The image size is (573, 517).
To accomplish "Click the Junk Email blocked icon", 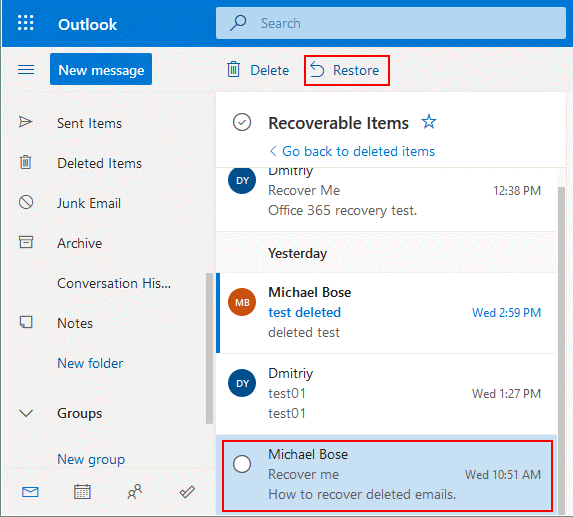I will coord(26,202).
